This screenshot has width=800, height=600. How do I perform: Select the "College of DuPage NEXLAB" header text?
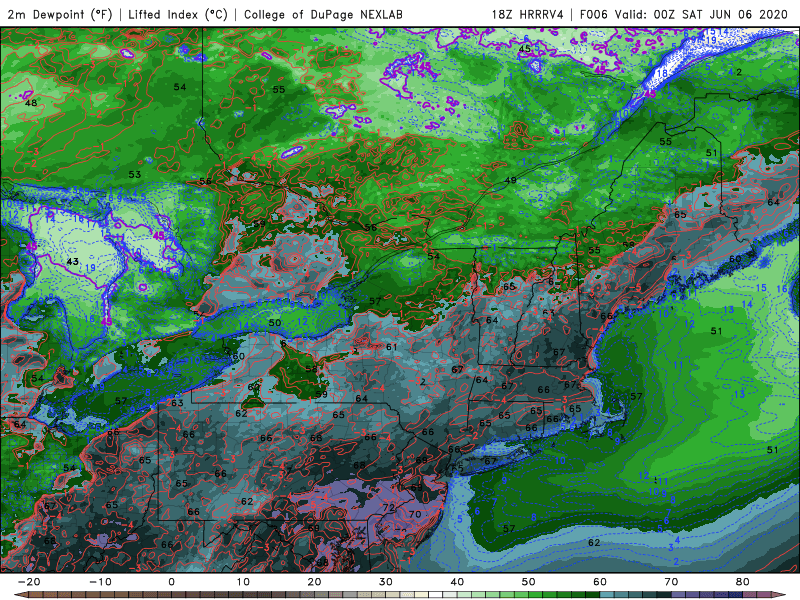click(323, 14)
